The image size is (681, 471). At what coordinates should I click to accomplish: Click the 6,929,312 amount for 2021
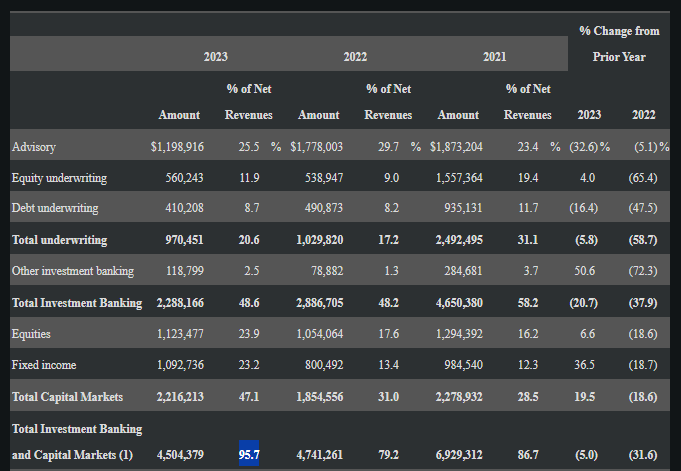coord(459,455)
